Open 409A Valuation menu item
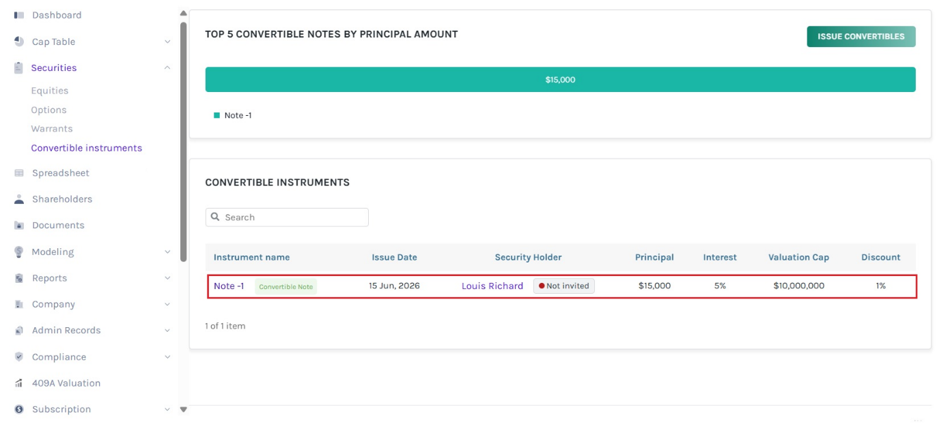 pyautogui.click(x=66, y=383)
